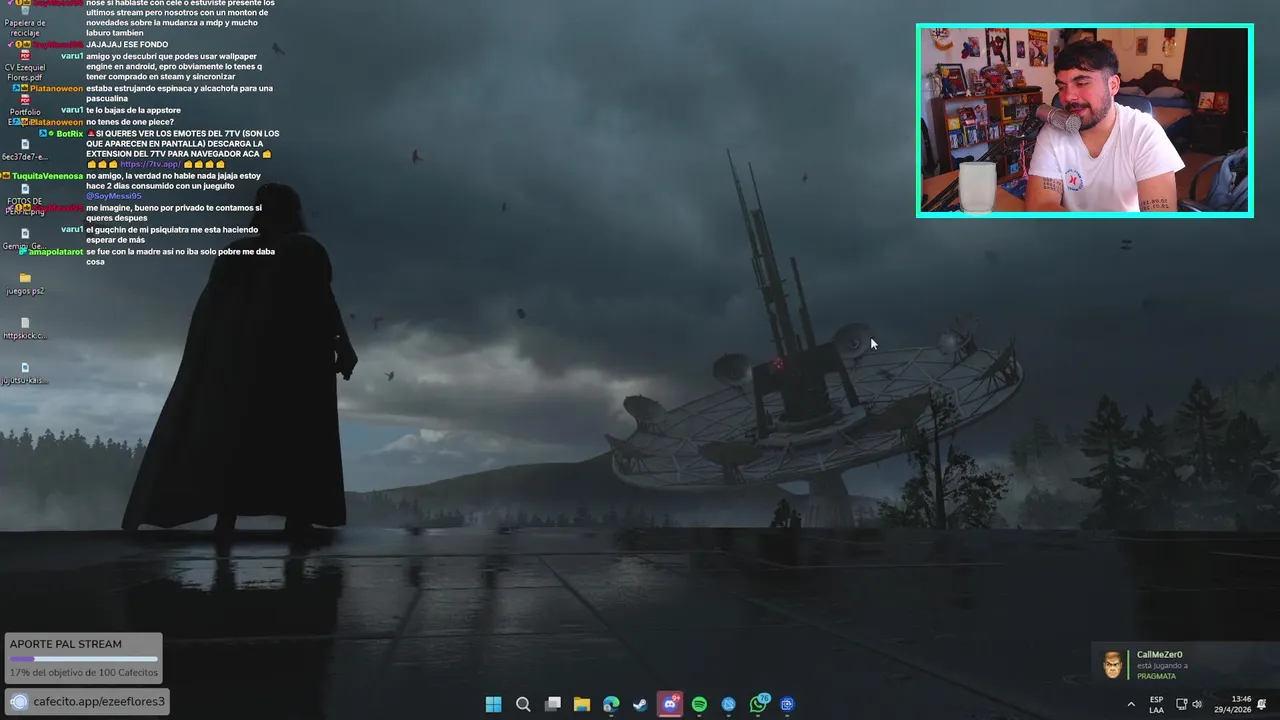This screenshot has width=1280, height=720.
Task: Expand the hidden tray icons chevron
Action: (1131, 704)
